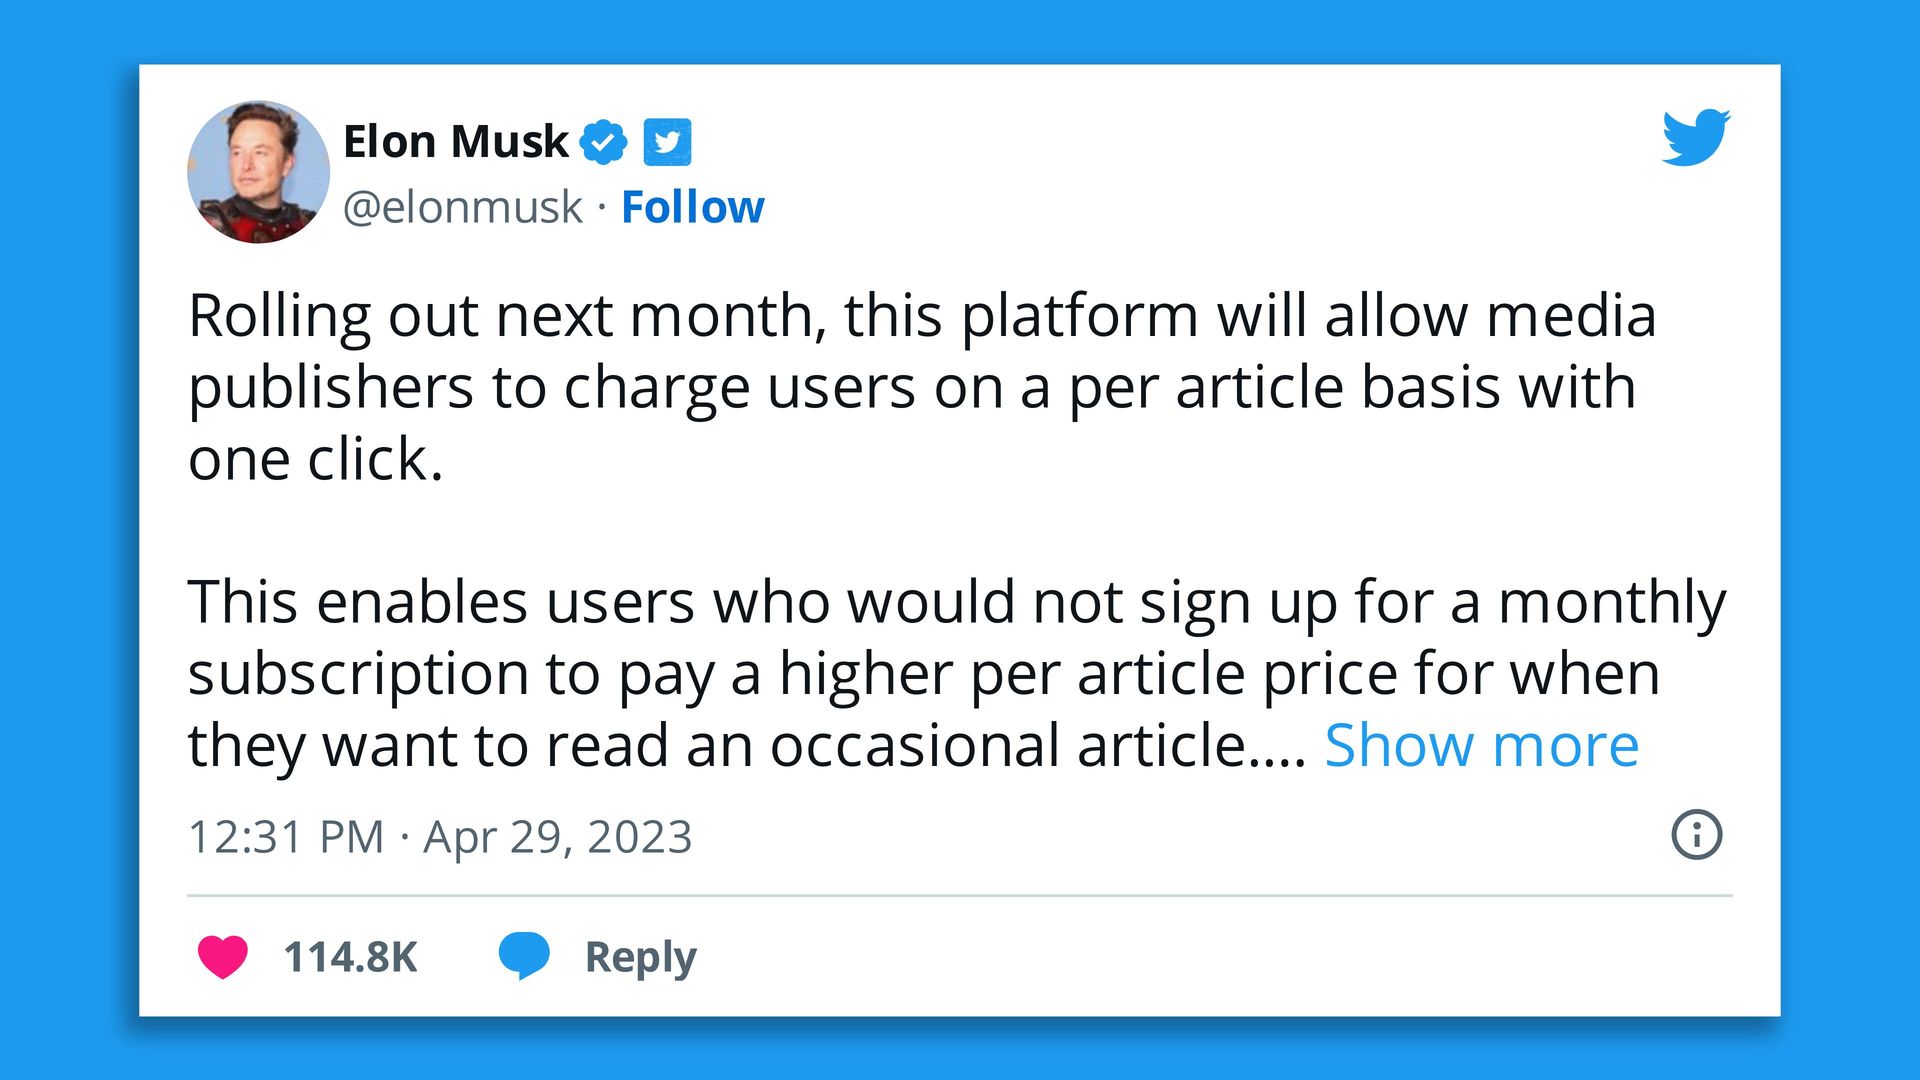Open the Elon Musk display name

point(455,142)
